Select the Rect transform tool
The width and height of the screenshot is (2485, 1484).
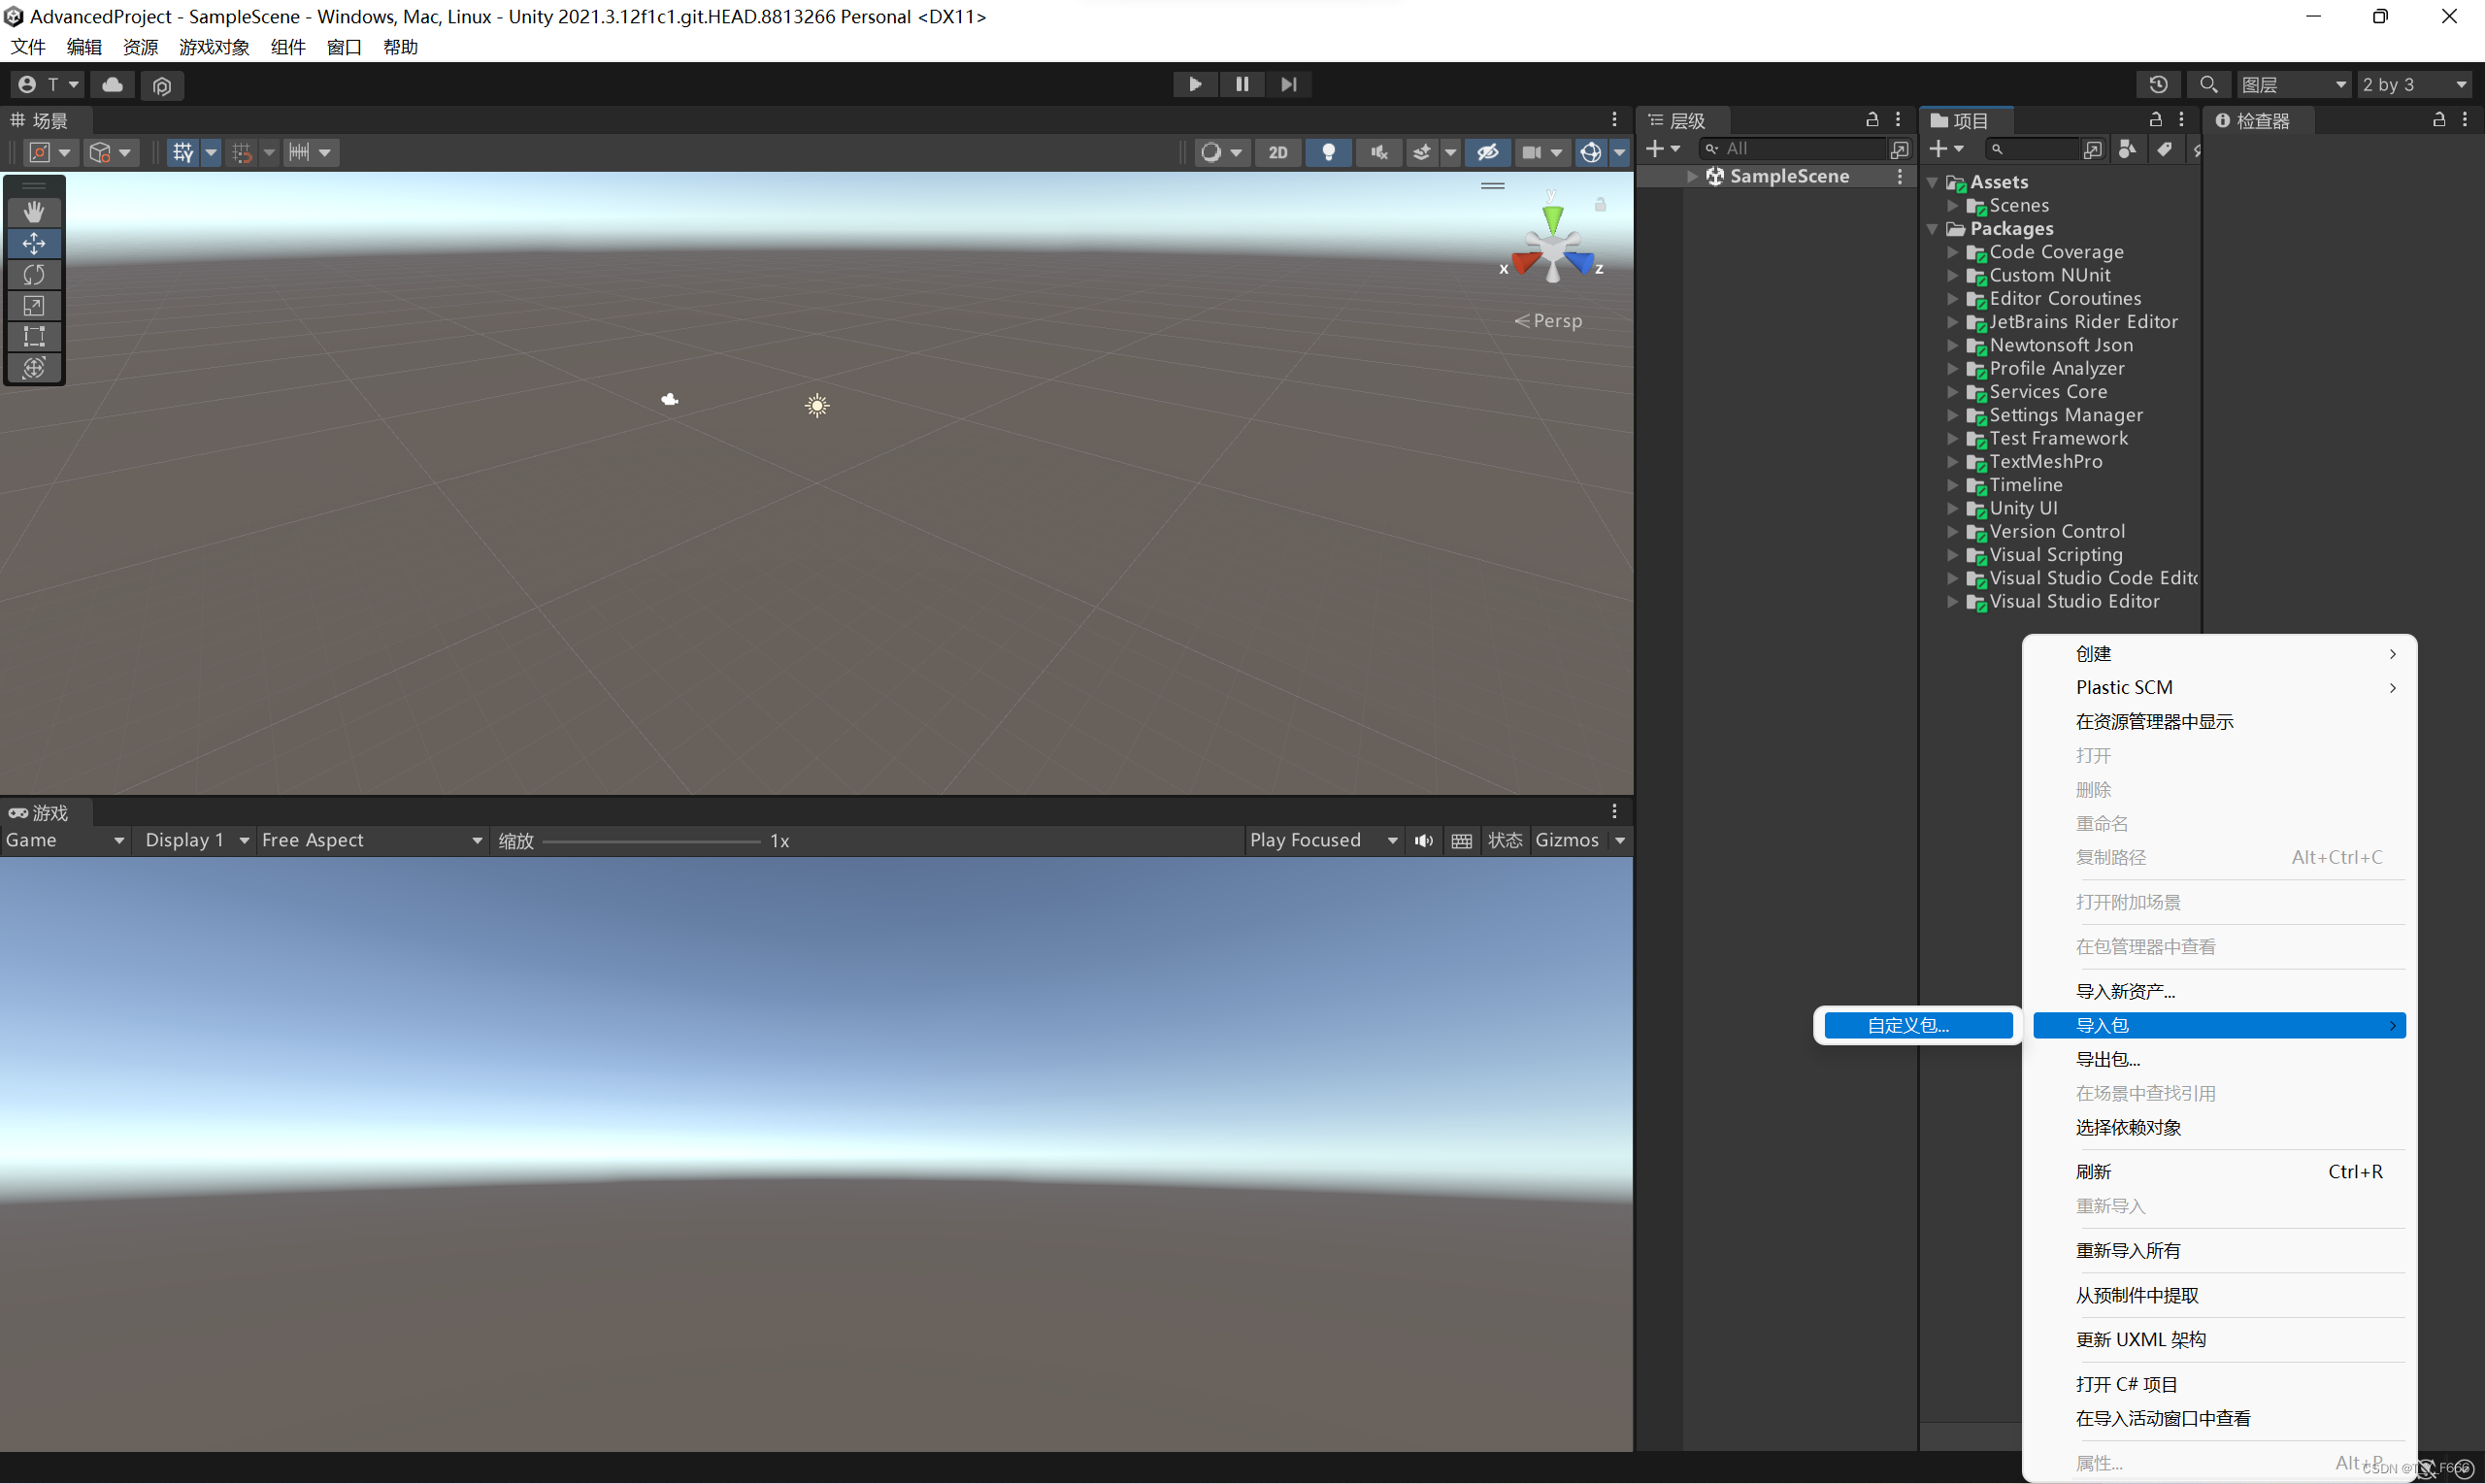click(34, 336)
